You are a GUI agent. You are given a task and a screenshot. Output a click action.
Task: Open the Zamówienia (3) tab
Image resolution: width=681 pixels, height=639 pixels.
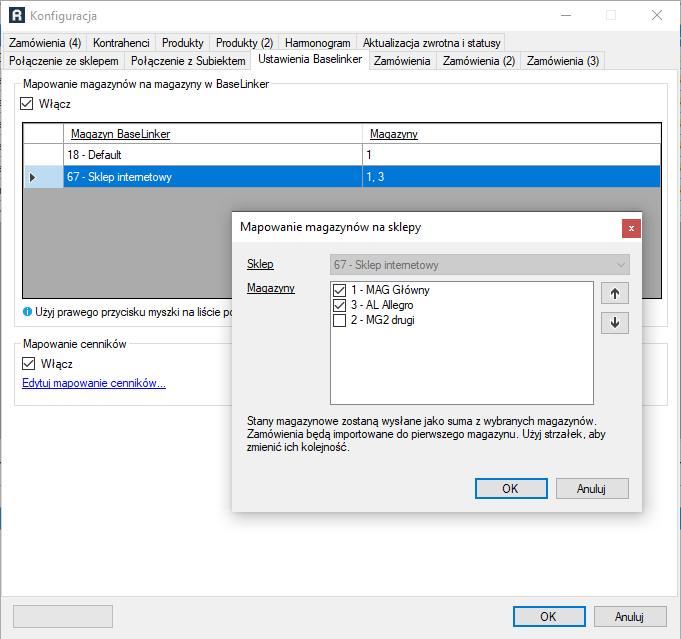[x=563, y=61]
